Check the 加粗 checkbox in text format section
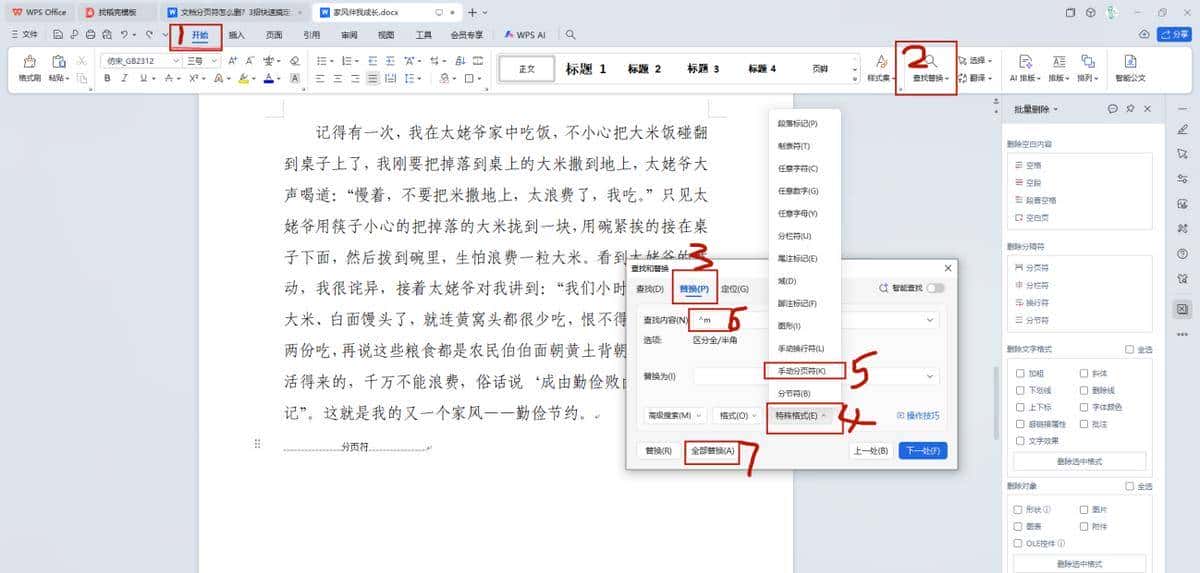 1019,373
